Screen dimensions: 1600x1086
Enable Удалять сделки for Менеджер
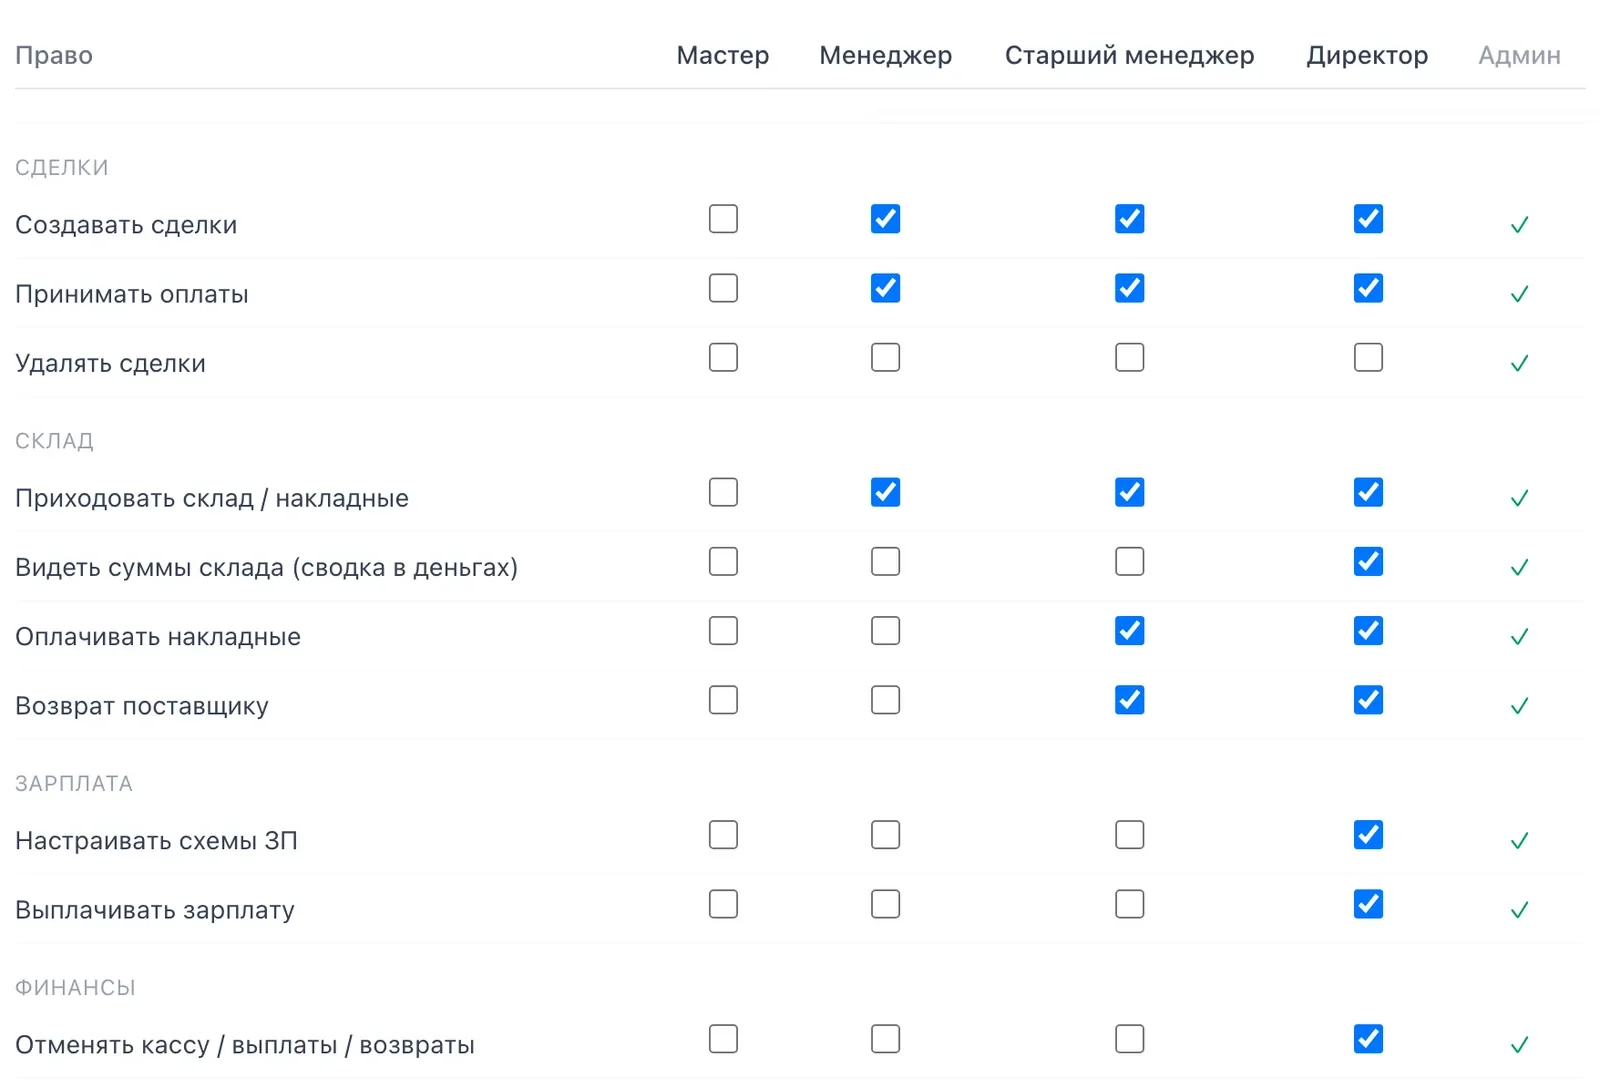click(x=885, y=357)
